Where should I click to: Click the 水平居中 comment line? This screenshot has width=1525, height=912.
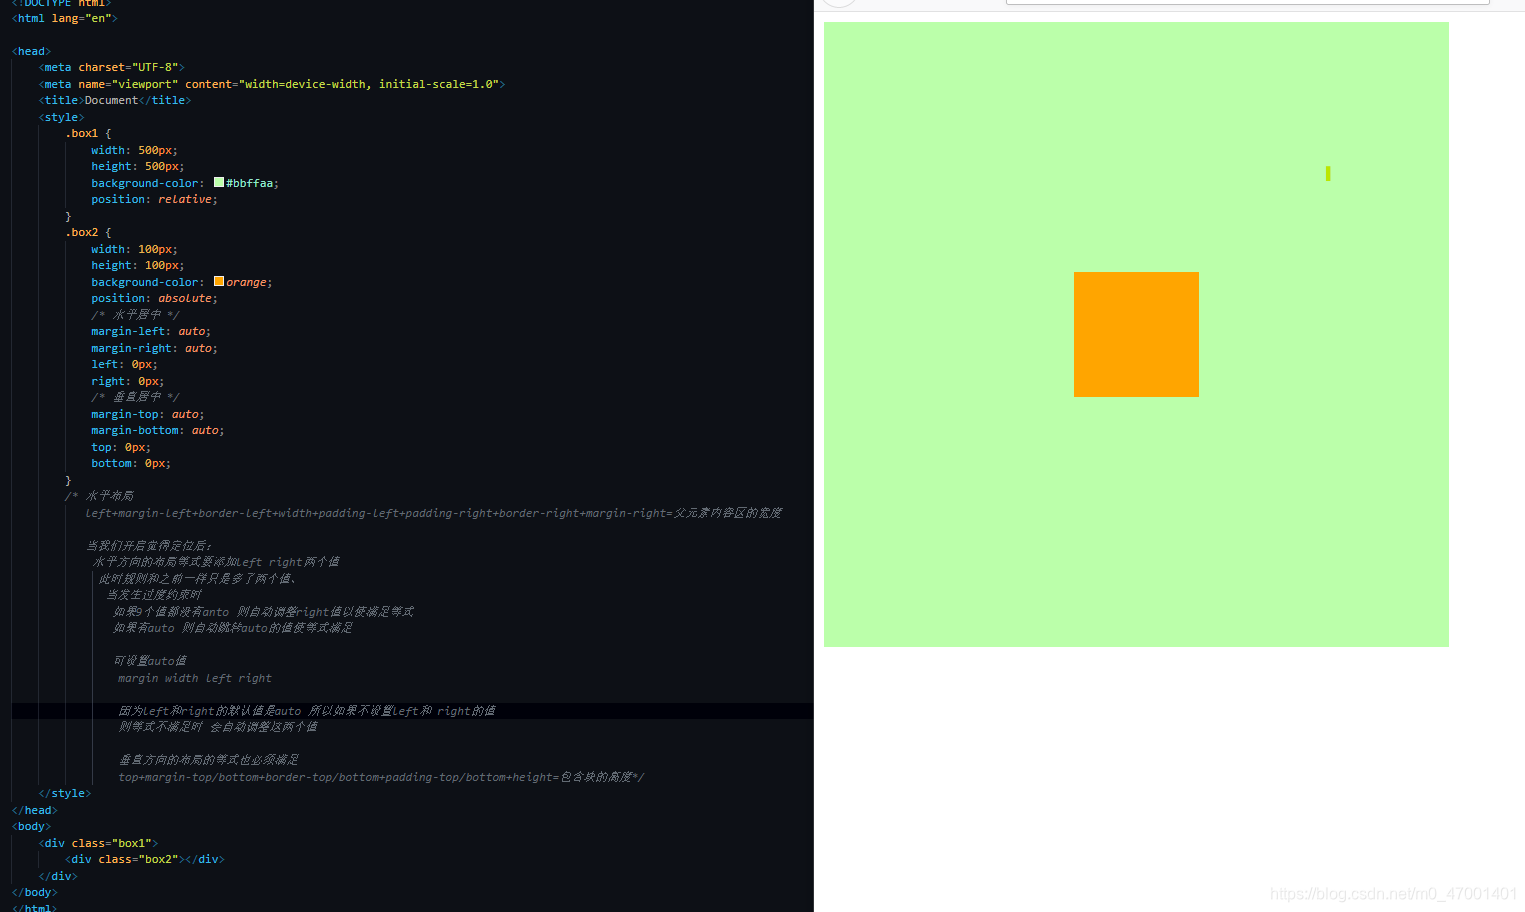(x=135, y=314)
